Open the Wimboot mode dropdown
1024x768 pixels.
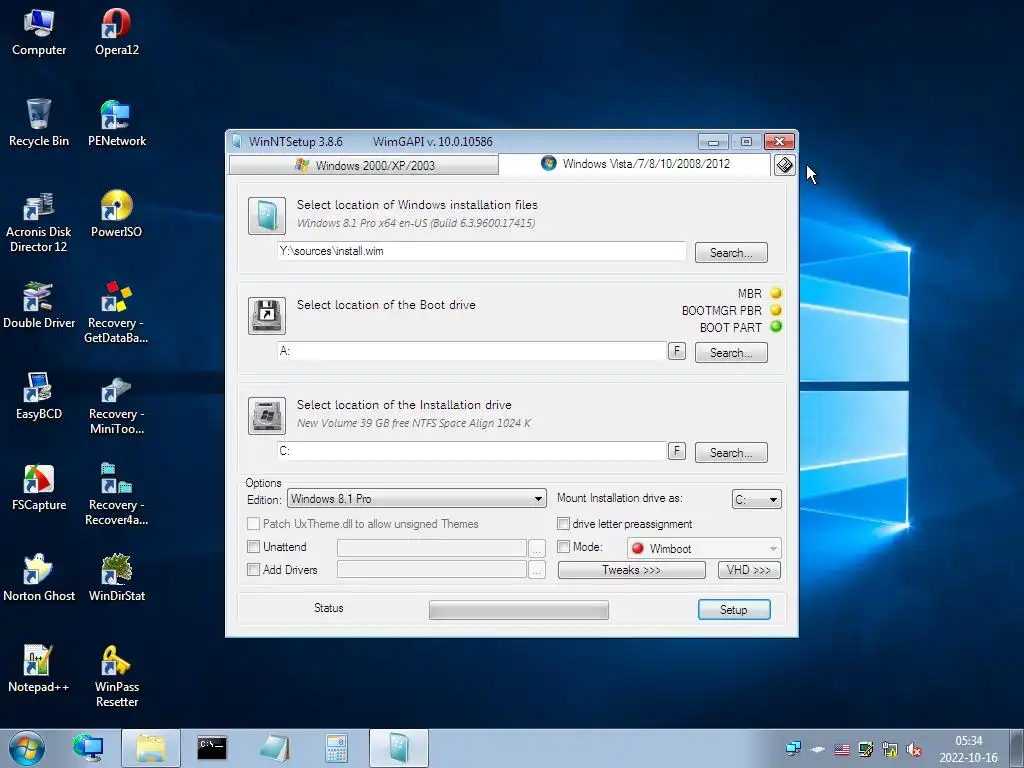point(704,549)
